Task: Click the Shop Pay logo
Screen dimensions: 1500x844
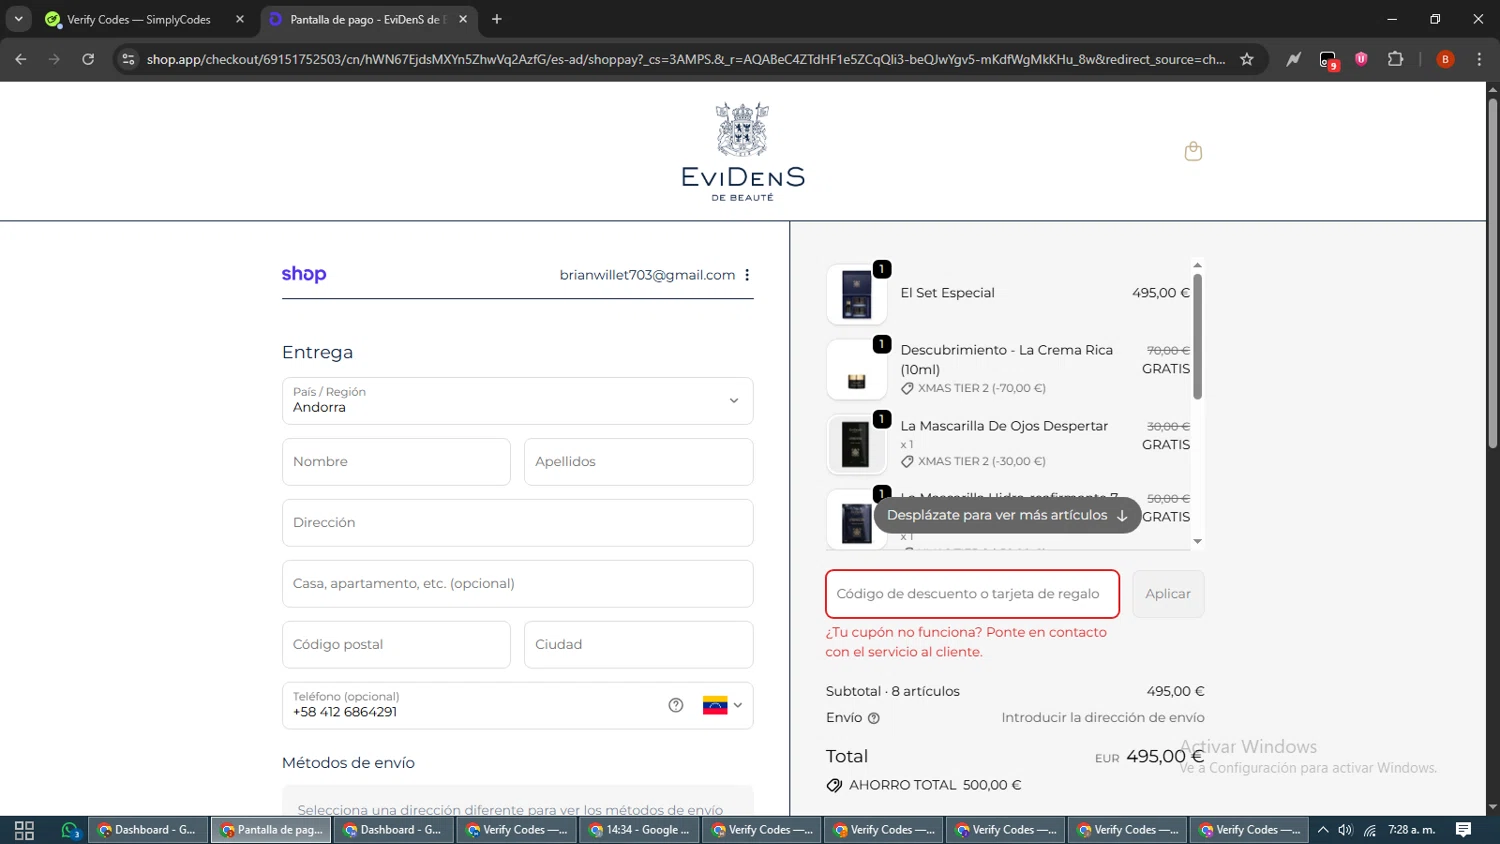Action: pyautogui.click(x=304, y=274)
